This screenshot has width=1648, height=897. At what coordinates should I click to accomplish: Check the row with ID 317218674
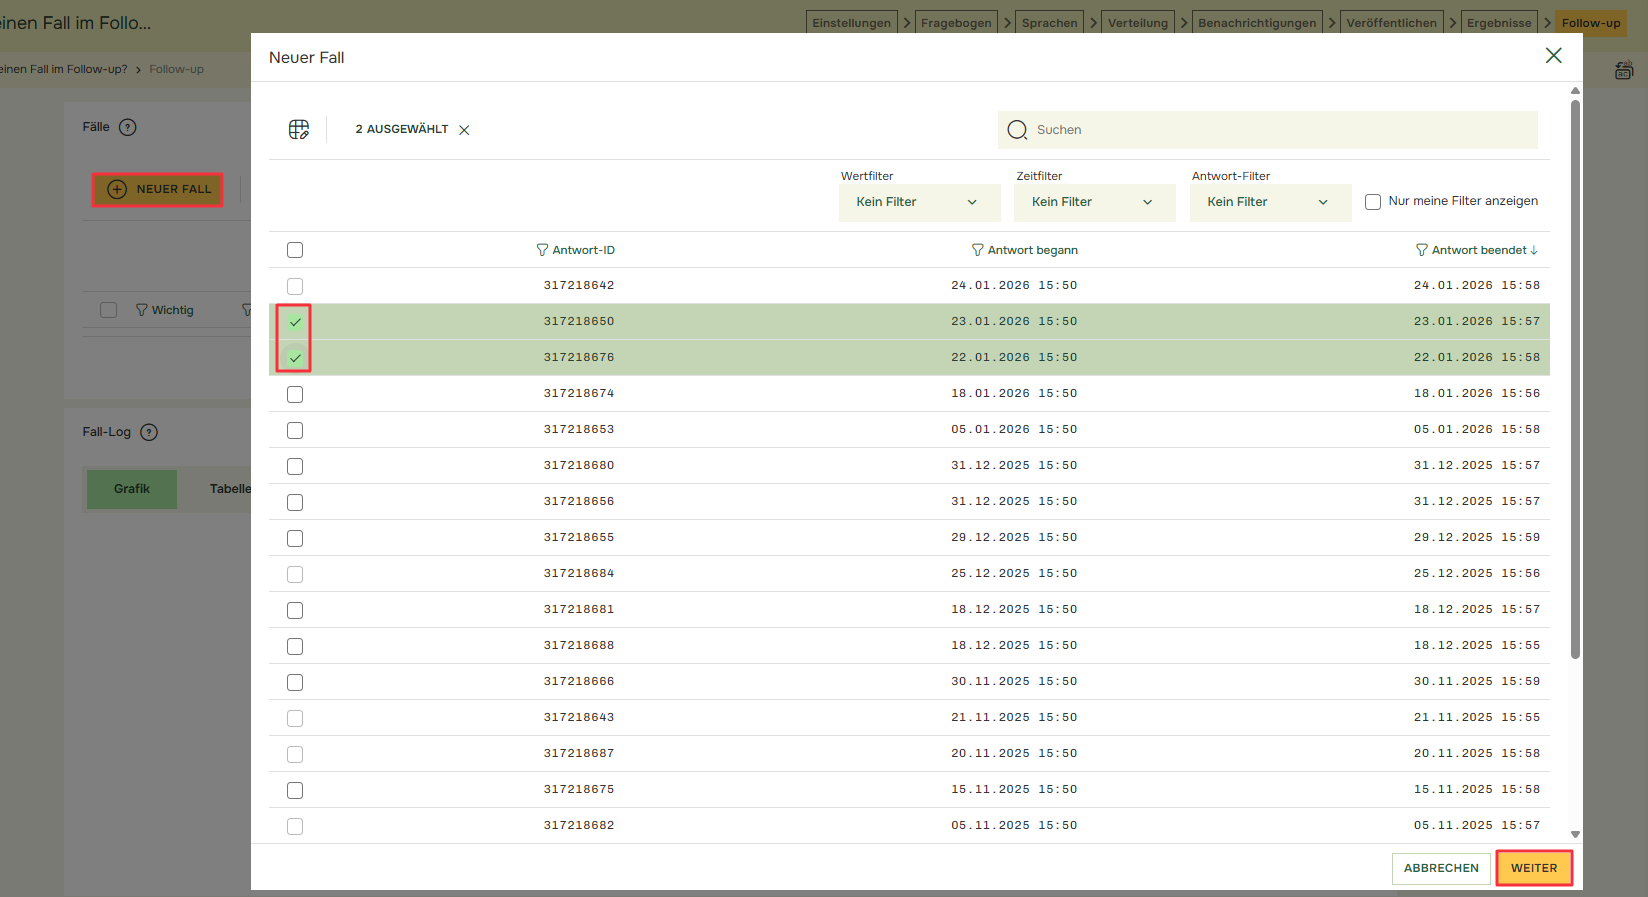point(295,394)
